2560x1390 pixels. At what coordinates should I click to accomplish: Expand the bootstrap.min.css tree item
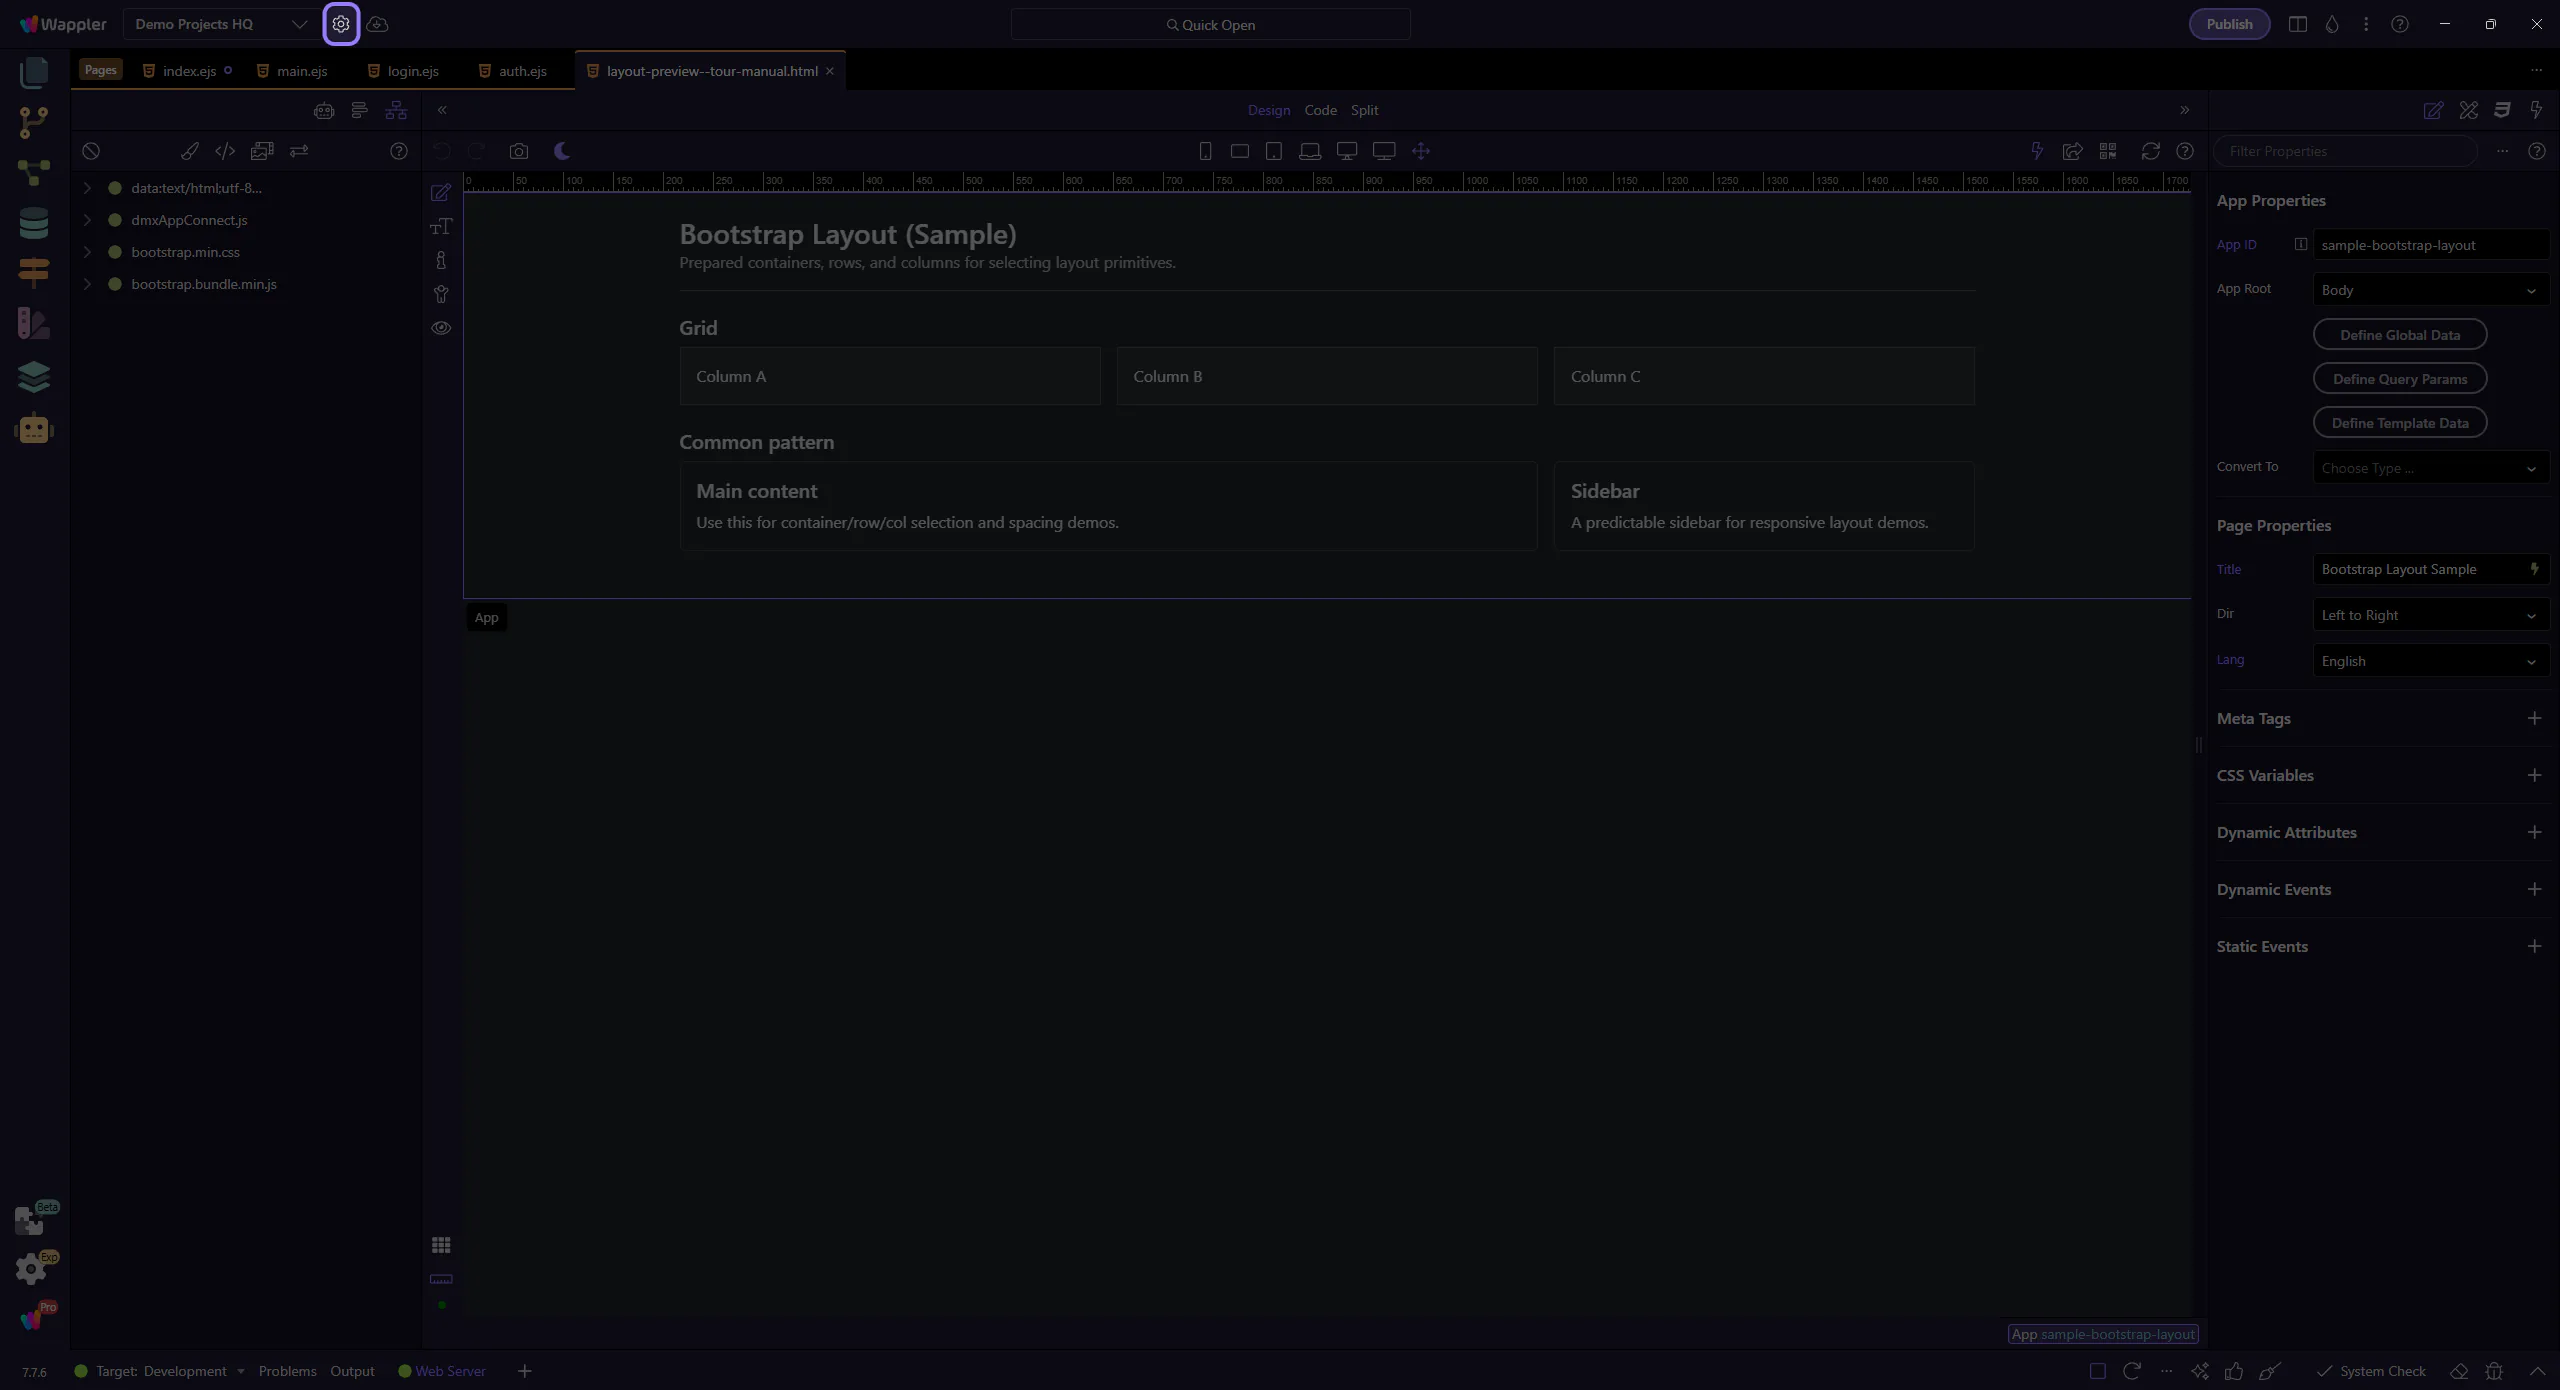[87, 252]
